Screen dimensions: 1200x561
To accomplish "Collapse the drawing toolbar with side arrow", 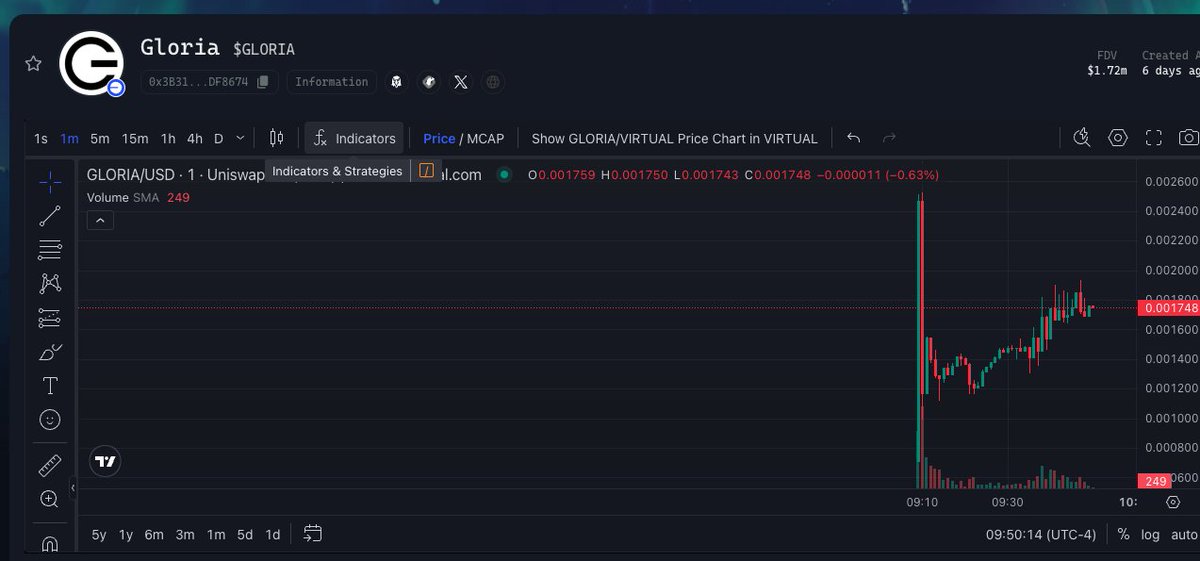I will [72, 488].
